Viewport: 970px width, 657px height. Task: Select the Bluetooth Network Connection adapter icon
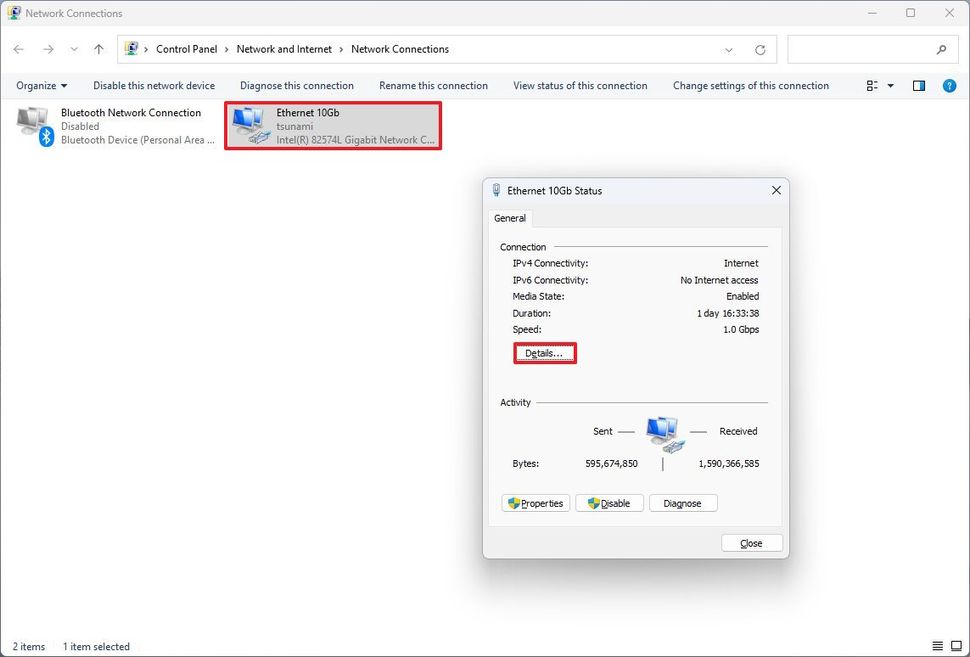(x=31, y=124)
